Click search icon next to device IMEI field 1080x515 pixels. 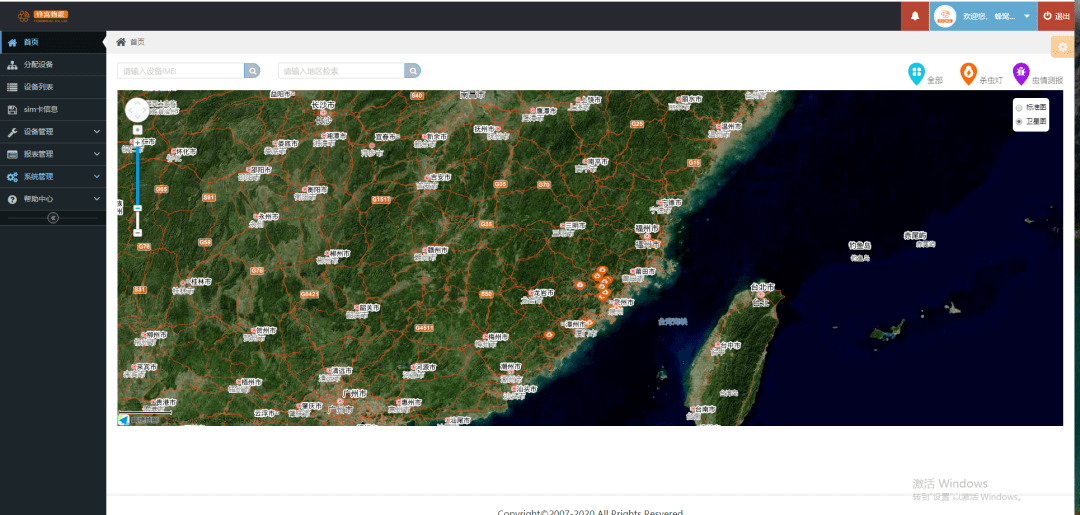[253, 71]
